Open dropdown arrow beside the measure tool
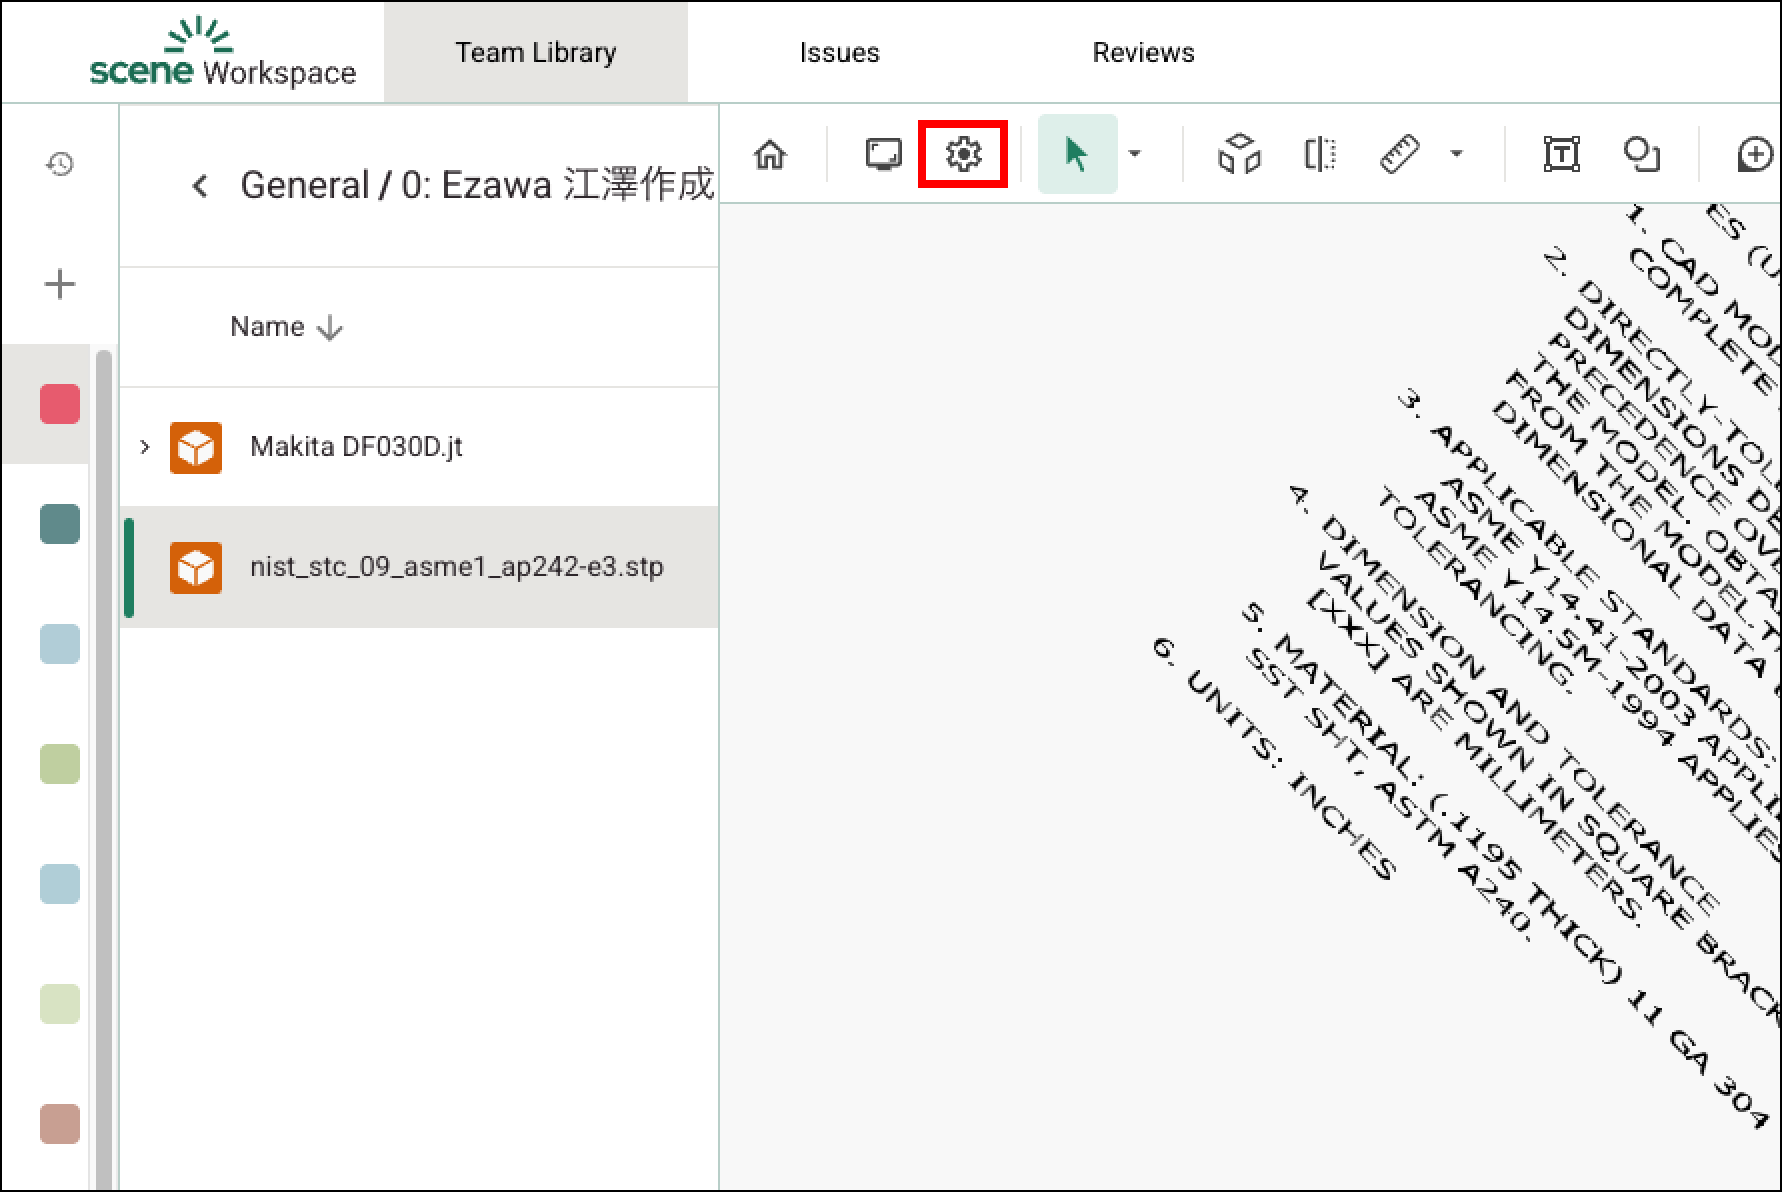Image resolution: width=1782 pixels, height=1192 pixels. (x=1457, y=154)
